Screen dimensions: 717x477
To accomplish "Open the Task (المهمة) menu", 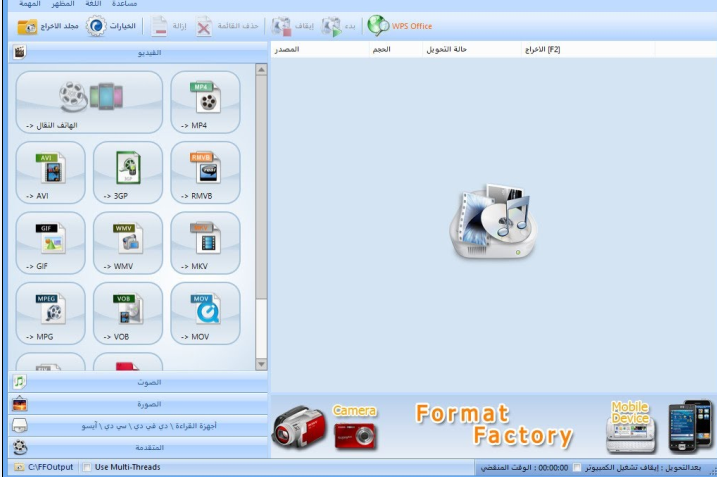I will tap(30, 4).
